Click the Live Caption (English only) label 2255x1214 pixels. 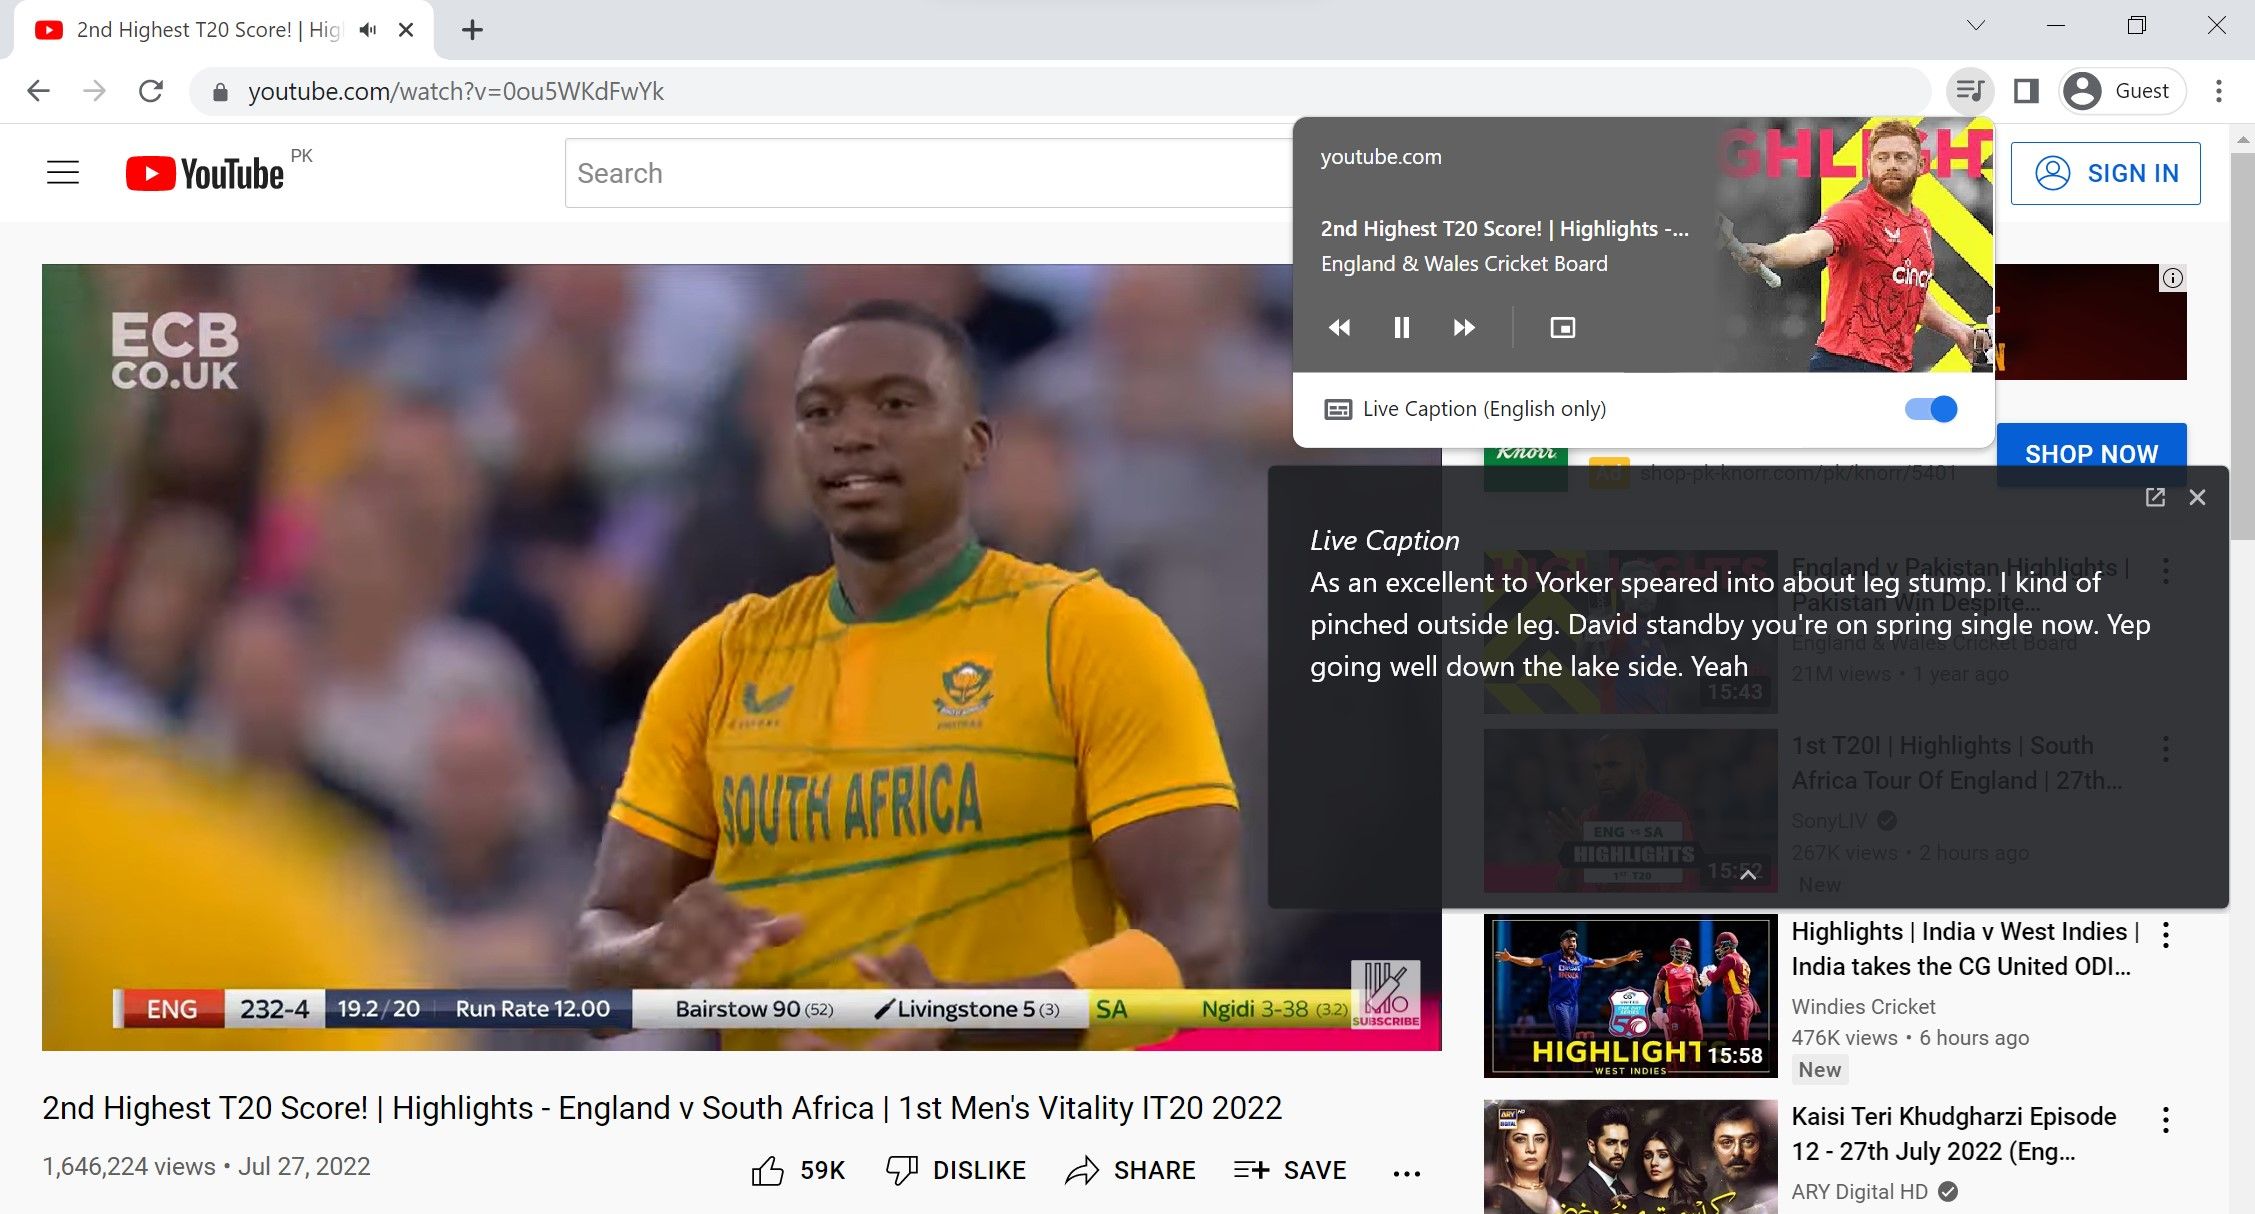[1484, 409]
